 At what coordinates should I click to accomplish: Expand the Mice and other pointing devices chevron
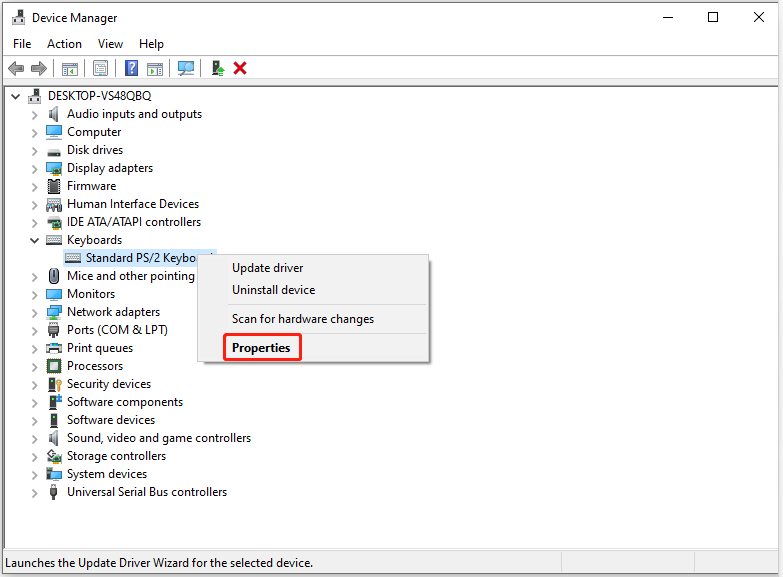tap(34, 277)
